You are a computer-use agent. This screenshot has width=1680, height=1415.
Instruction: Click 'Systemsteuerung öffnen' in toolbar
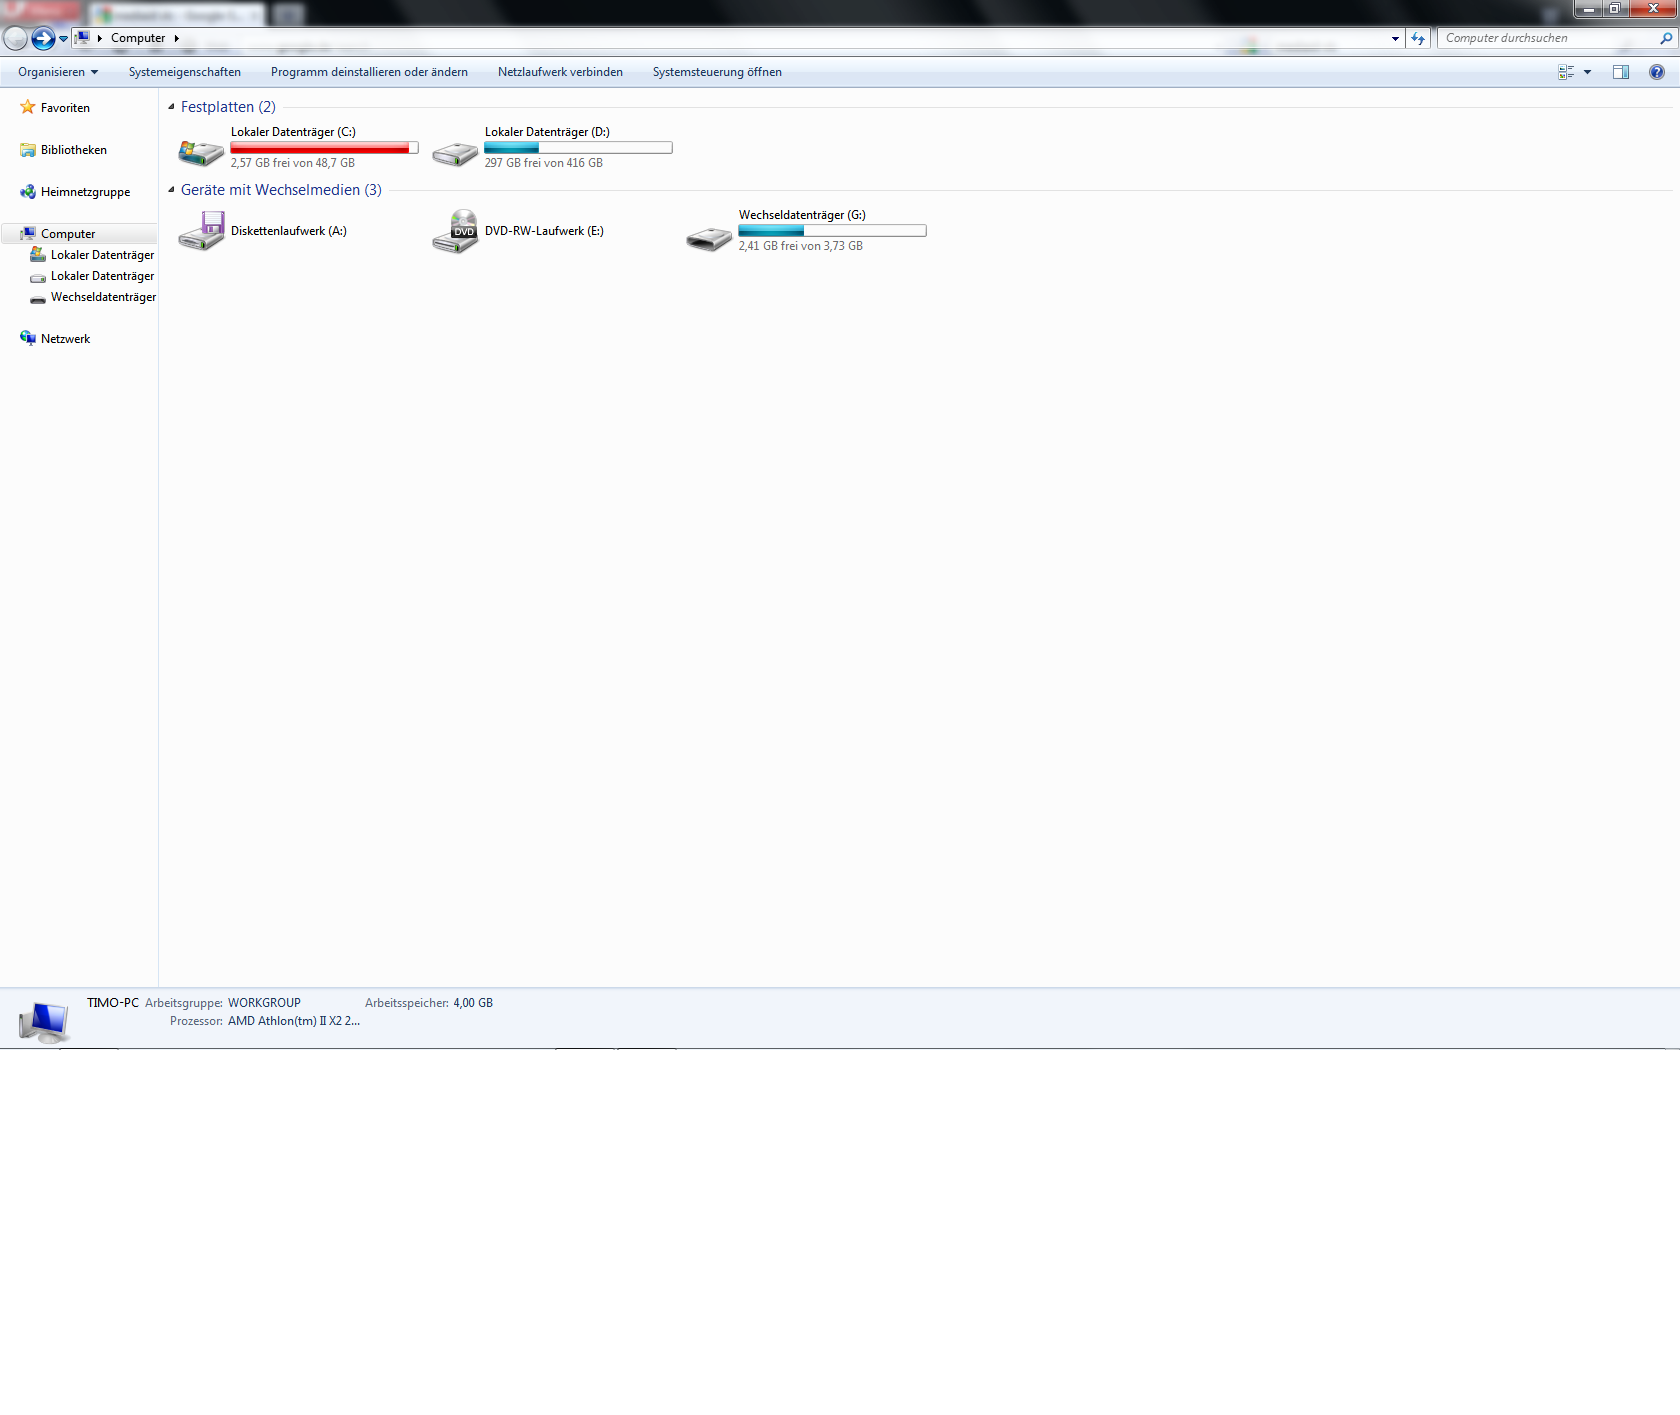tap(717, 72)
